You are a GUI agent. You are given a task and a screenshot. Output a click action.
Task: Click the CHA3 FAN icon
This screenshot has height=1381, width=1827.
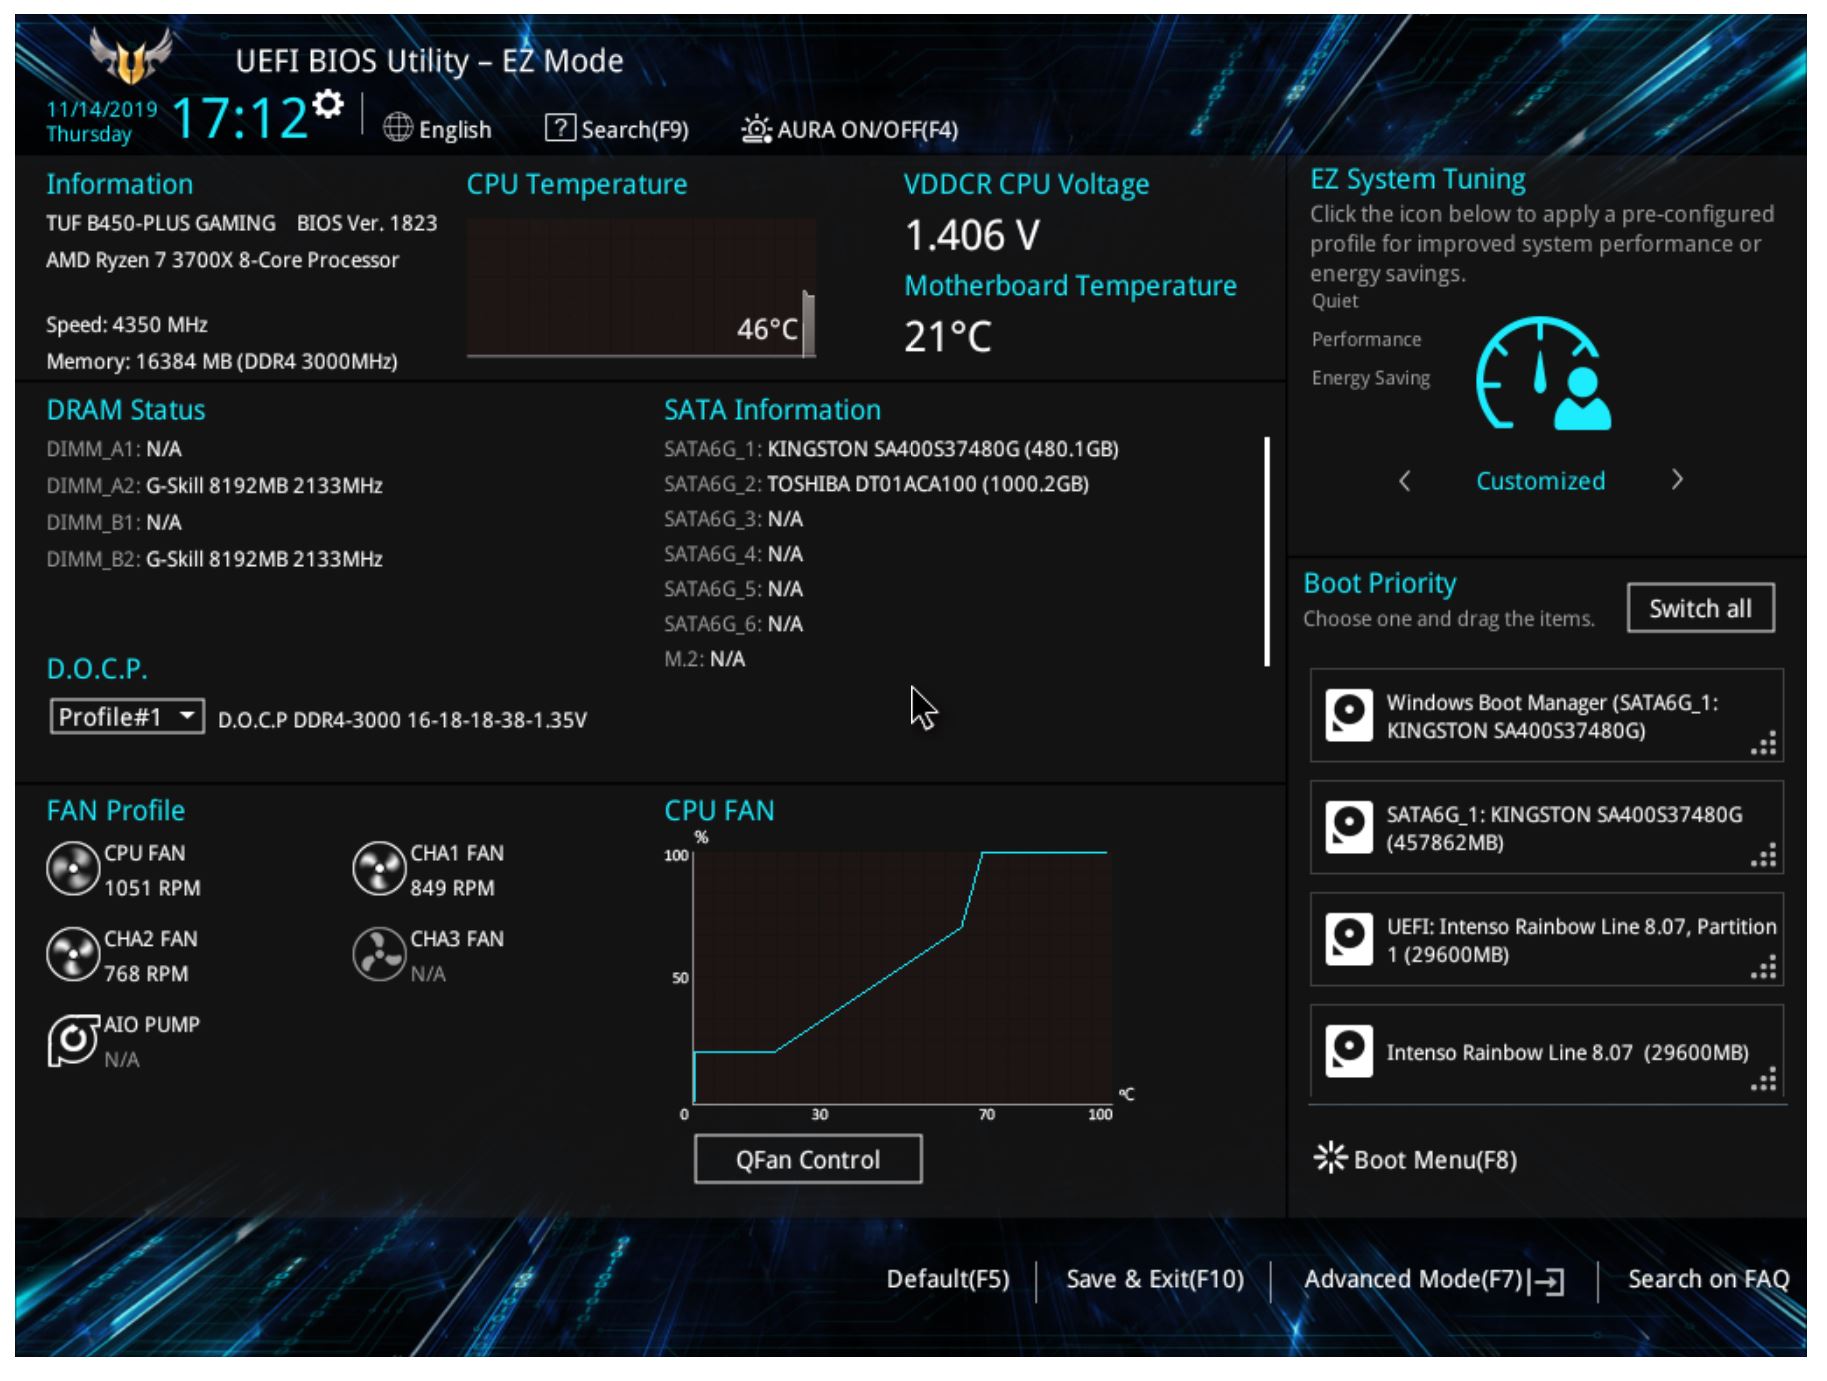point(379,954)
